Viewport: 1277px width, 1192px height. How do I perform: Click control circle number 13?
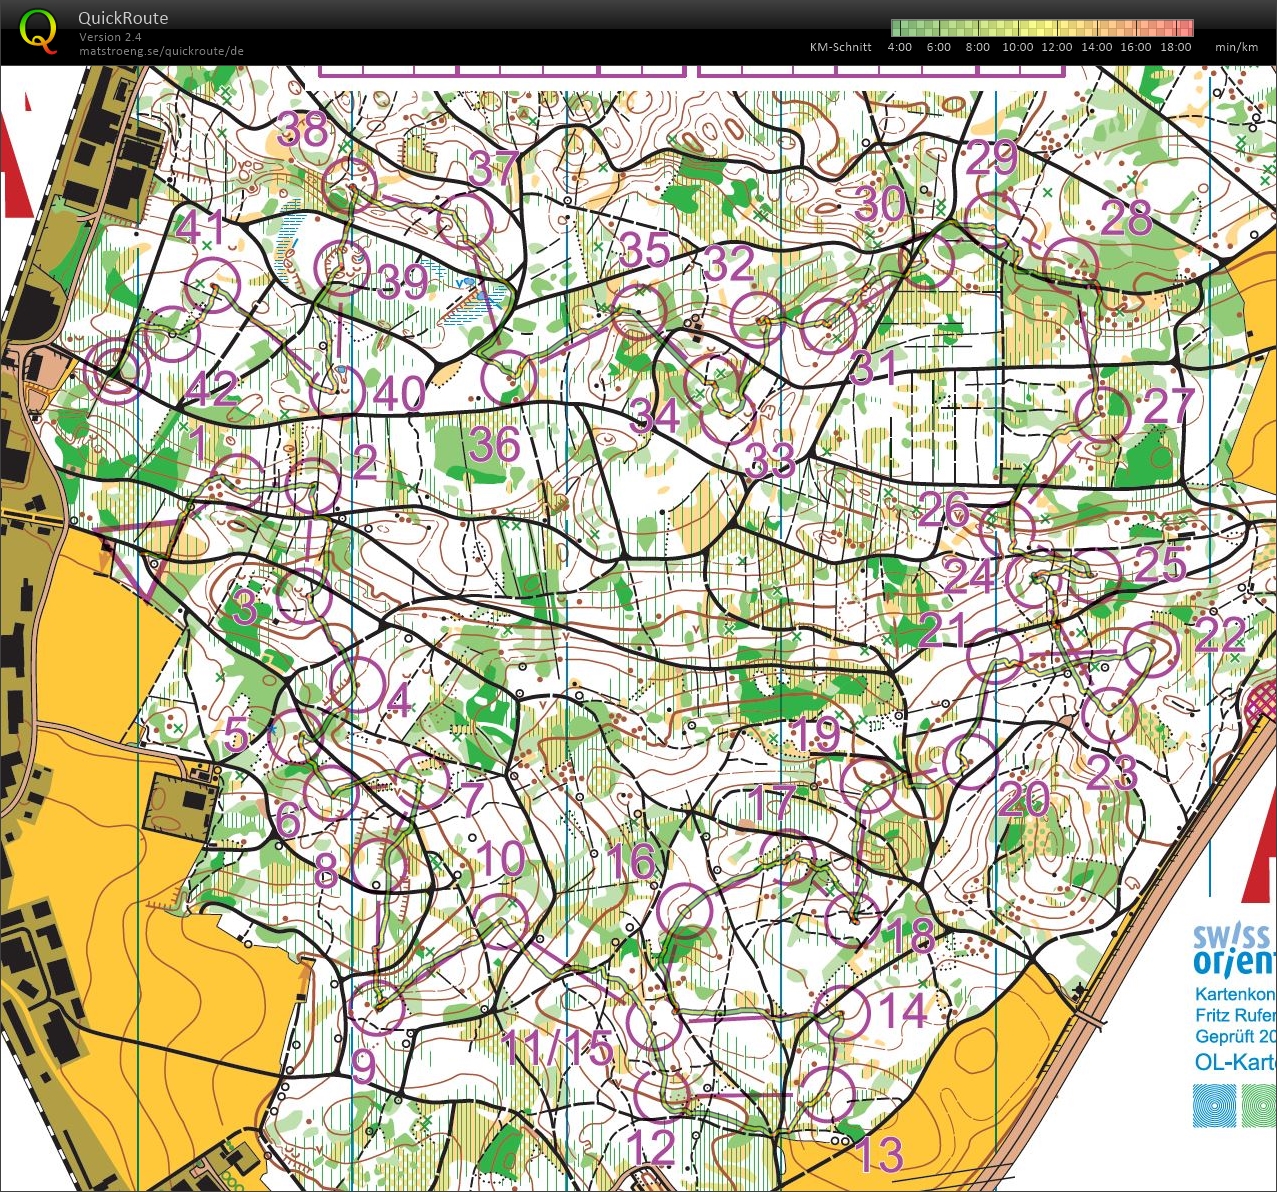pos(828,1094)
